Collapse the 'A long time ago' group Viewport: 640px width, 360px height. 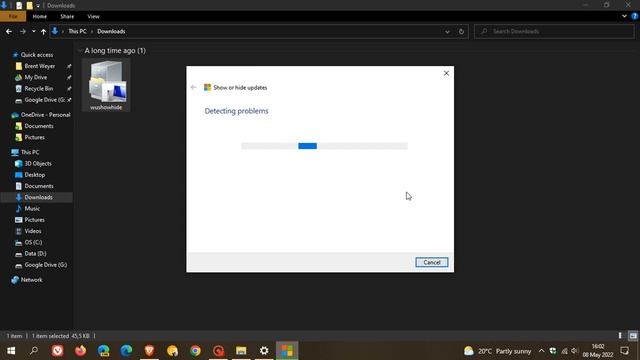tap(80, 51)
